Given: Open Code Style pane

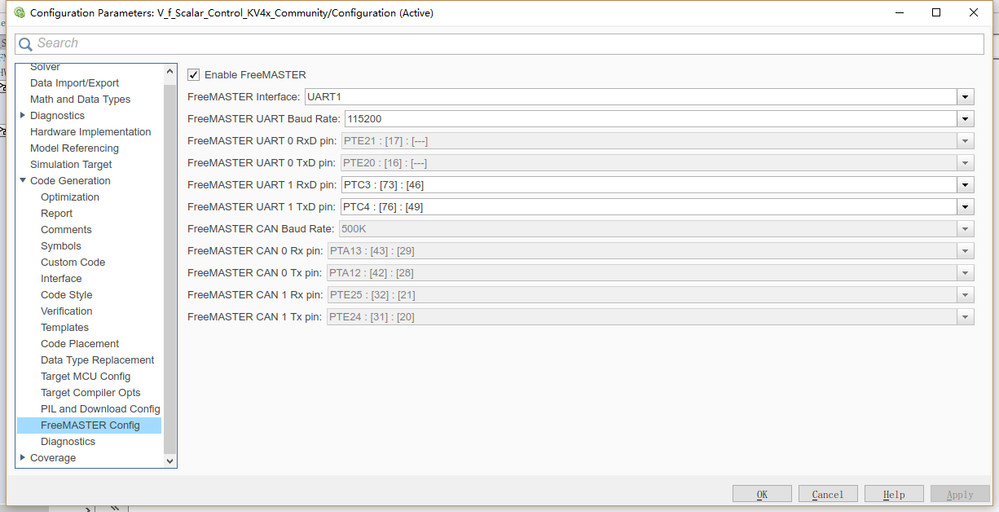Looking at the screenshot, I should click(67, 295).
